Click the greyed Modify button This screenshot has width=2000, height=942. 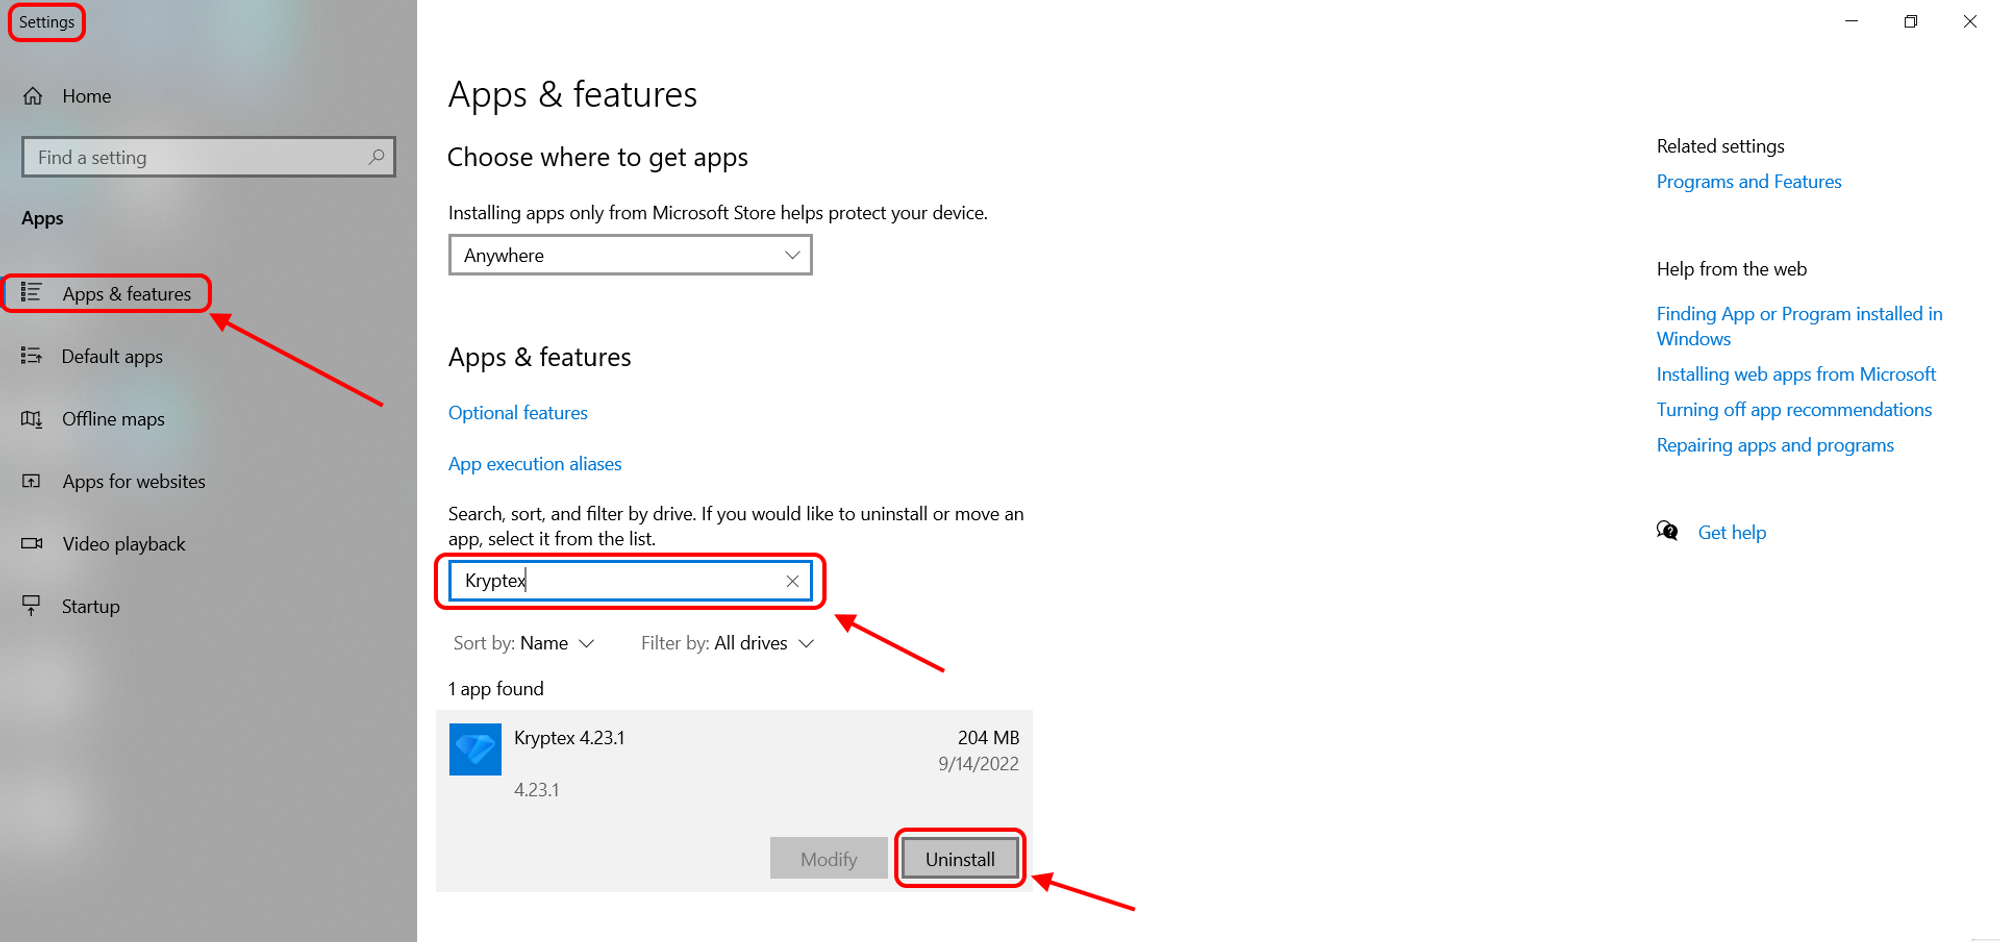point(829,858)
